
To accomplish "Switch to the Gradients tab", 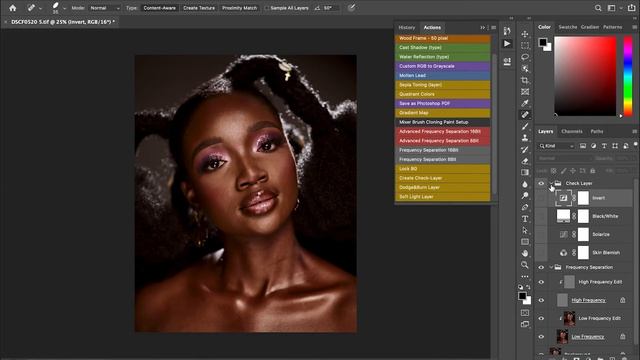I will (x=590, y=27).
